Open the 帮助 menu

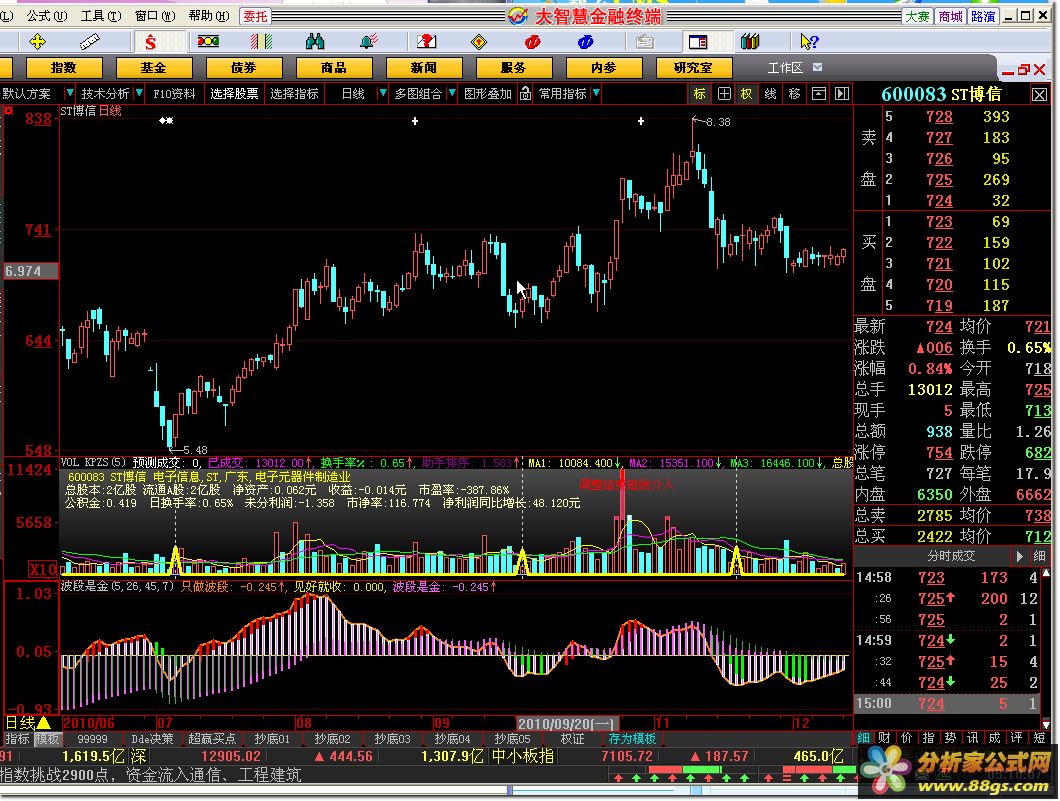pos(208,16)
